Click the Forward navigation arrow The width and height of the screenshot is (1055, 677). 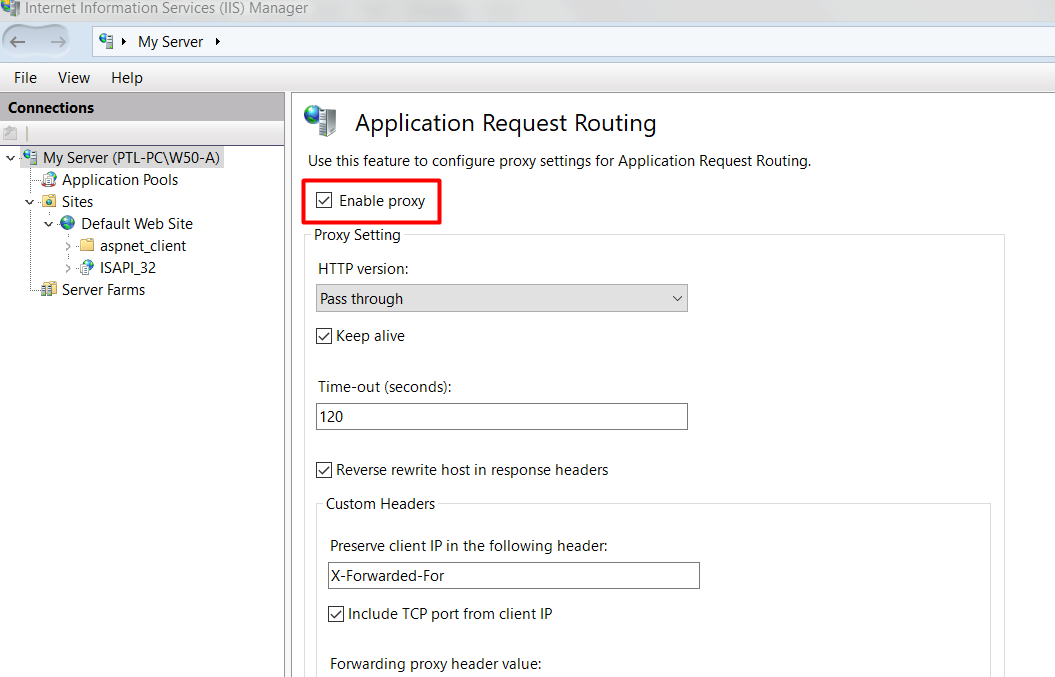tap(59, 42)
